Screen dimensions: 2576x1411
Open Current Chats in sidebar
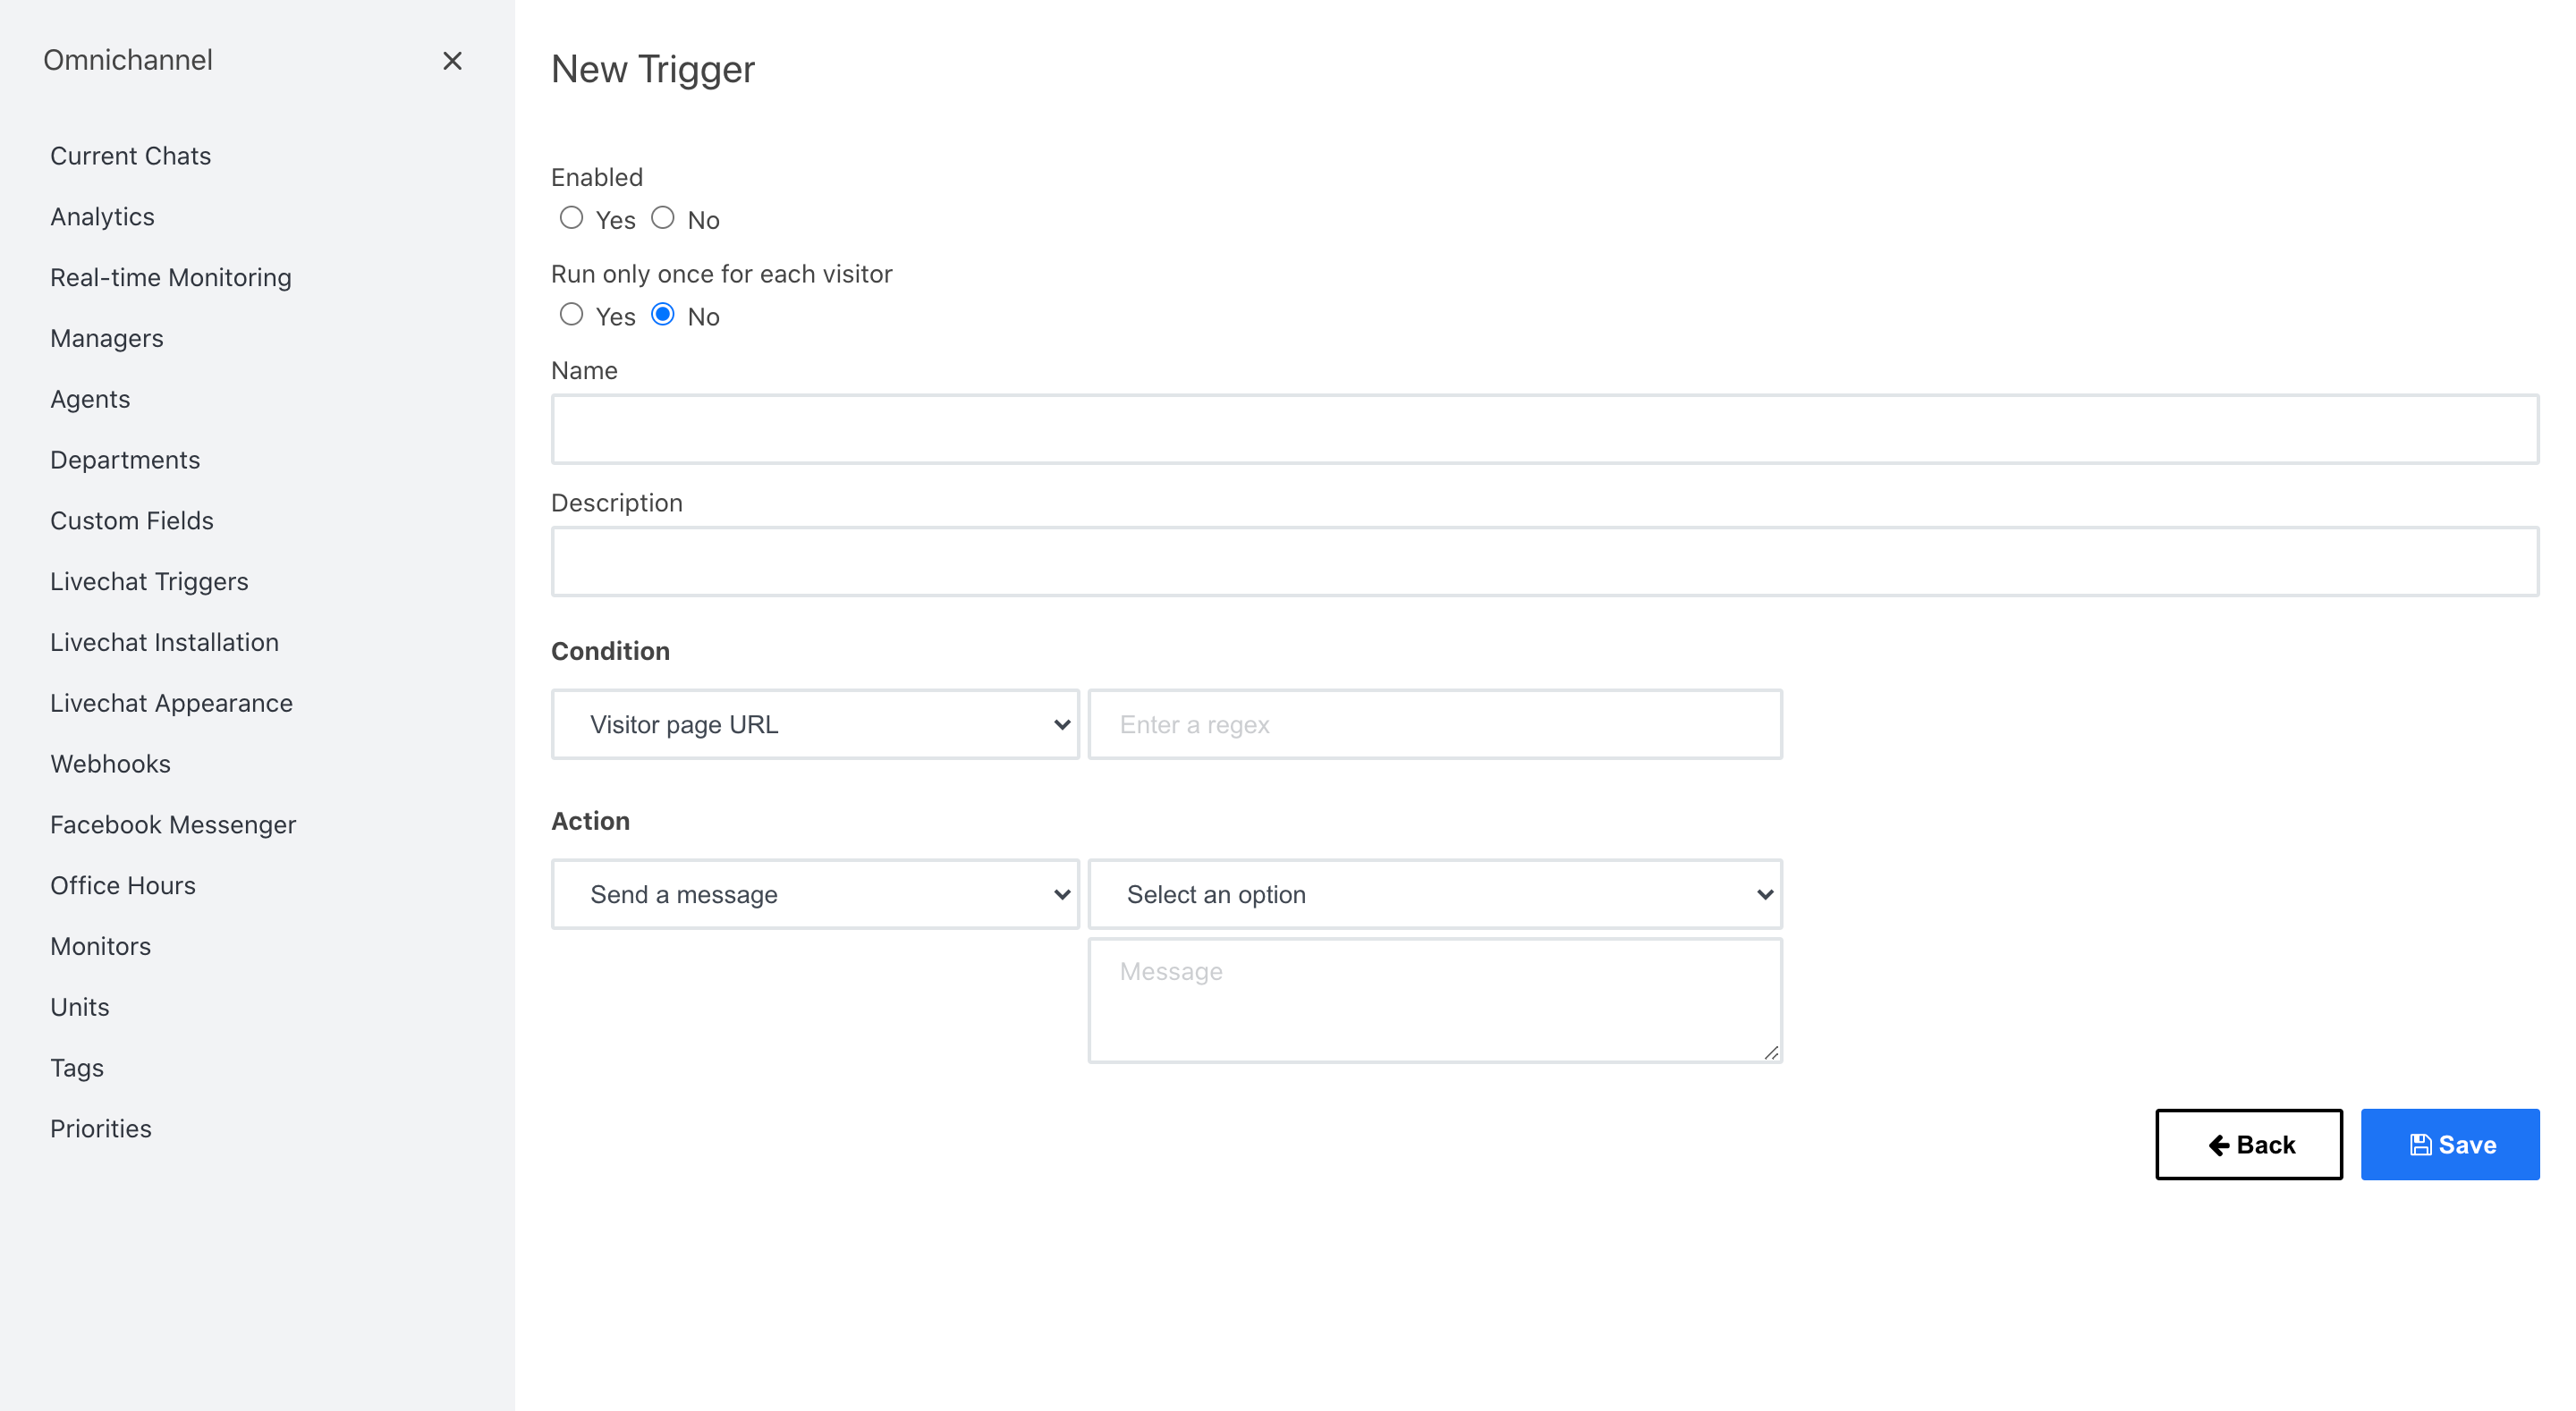tap(131, 156)
